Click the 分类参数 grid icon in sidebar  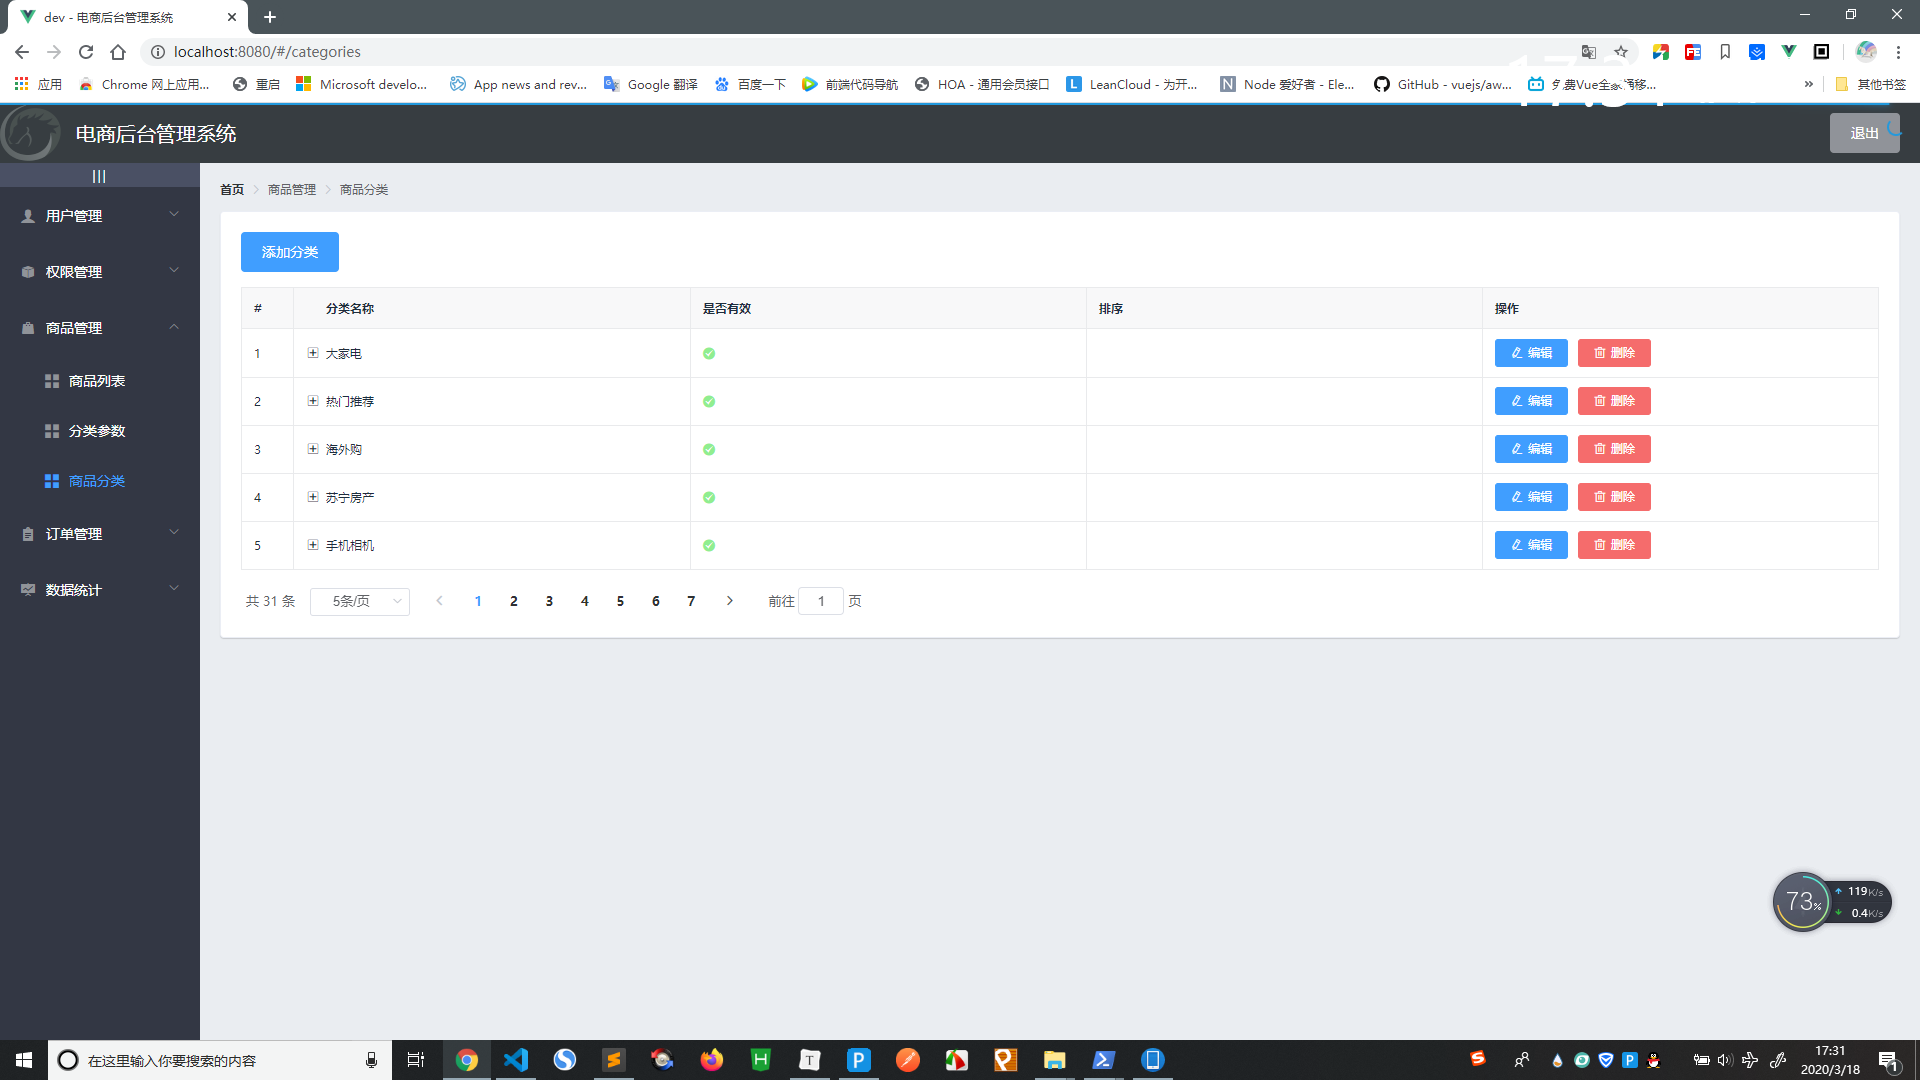[52, 431]
